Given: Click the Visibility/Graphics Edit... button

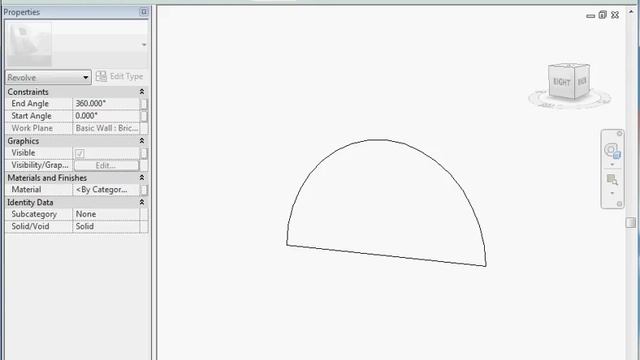Looking at the screenshot, I should (106, 165).
